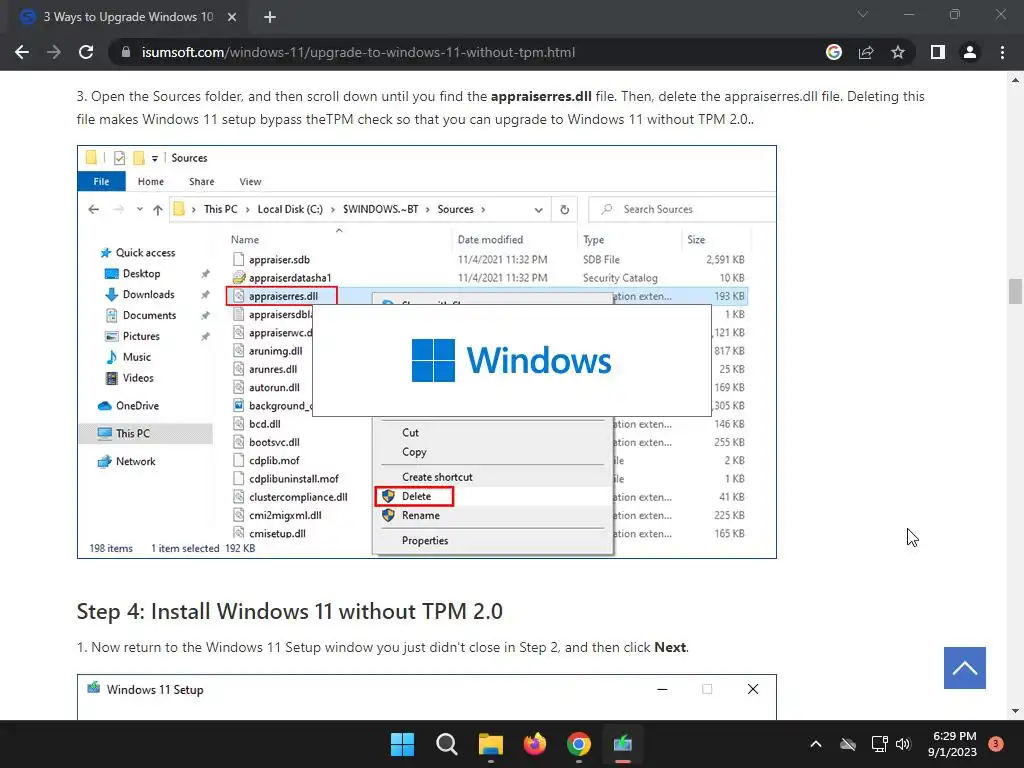
Task: Click the browser forward arrow
Action: click(54, 52)
